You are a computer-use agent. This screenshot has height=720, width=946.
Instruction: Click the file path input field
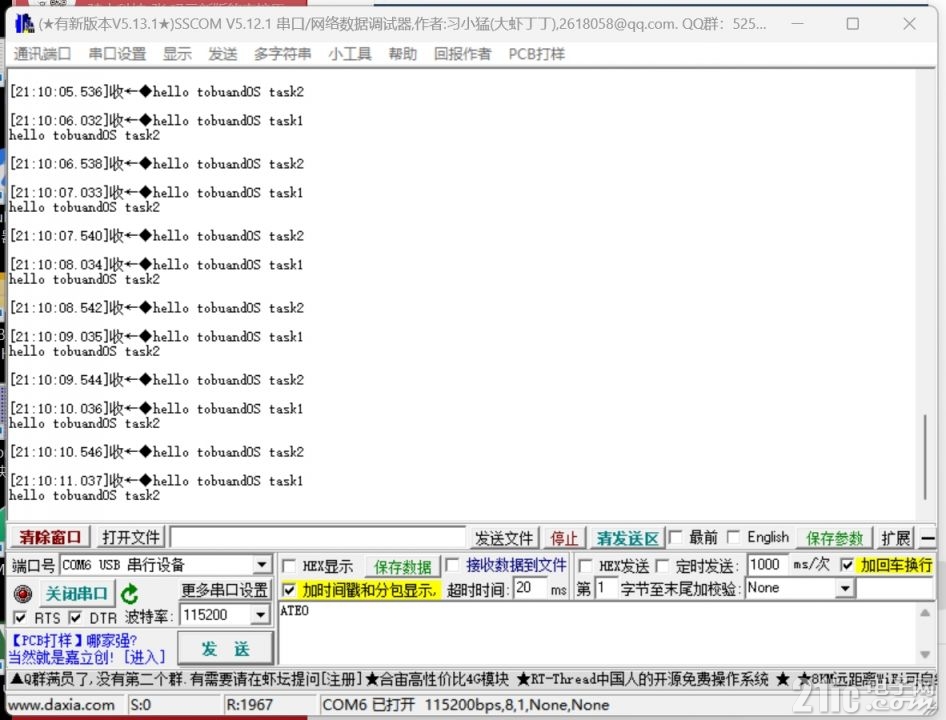click(x=318, y=537)
